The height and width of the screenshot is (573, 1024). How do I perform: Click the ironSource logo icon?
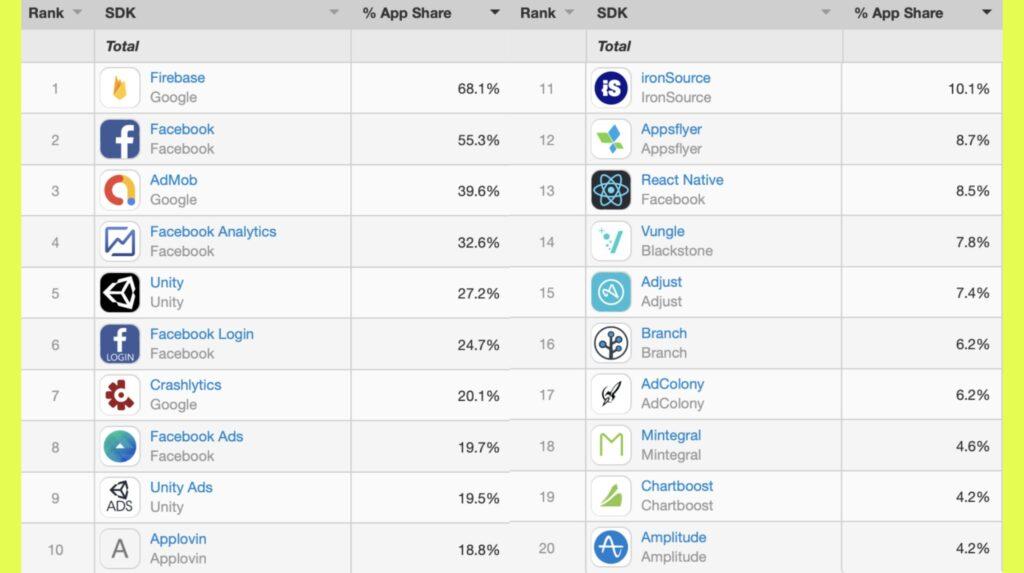[x=611, y=88]
